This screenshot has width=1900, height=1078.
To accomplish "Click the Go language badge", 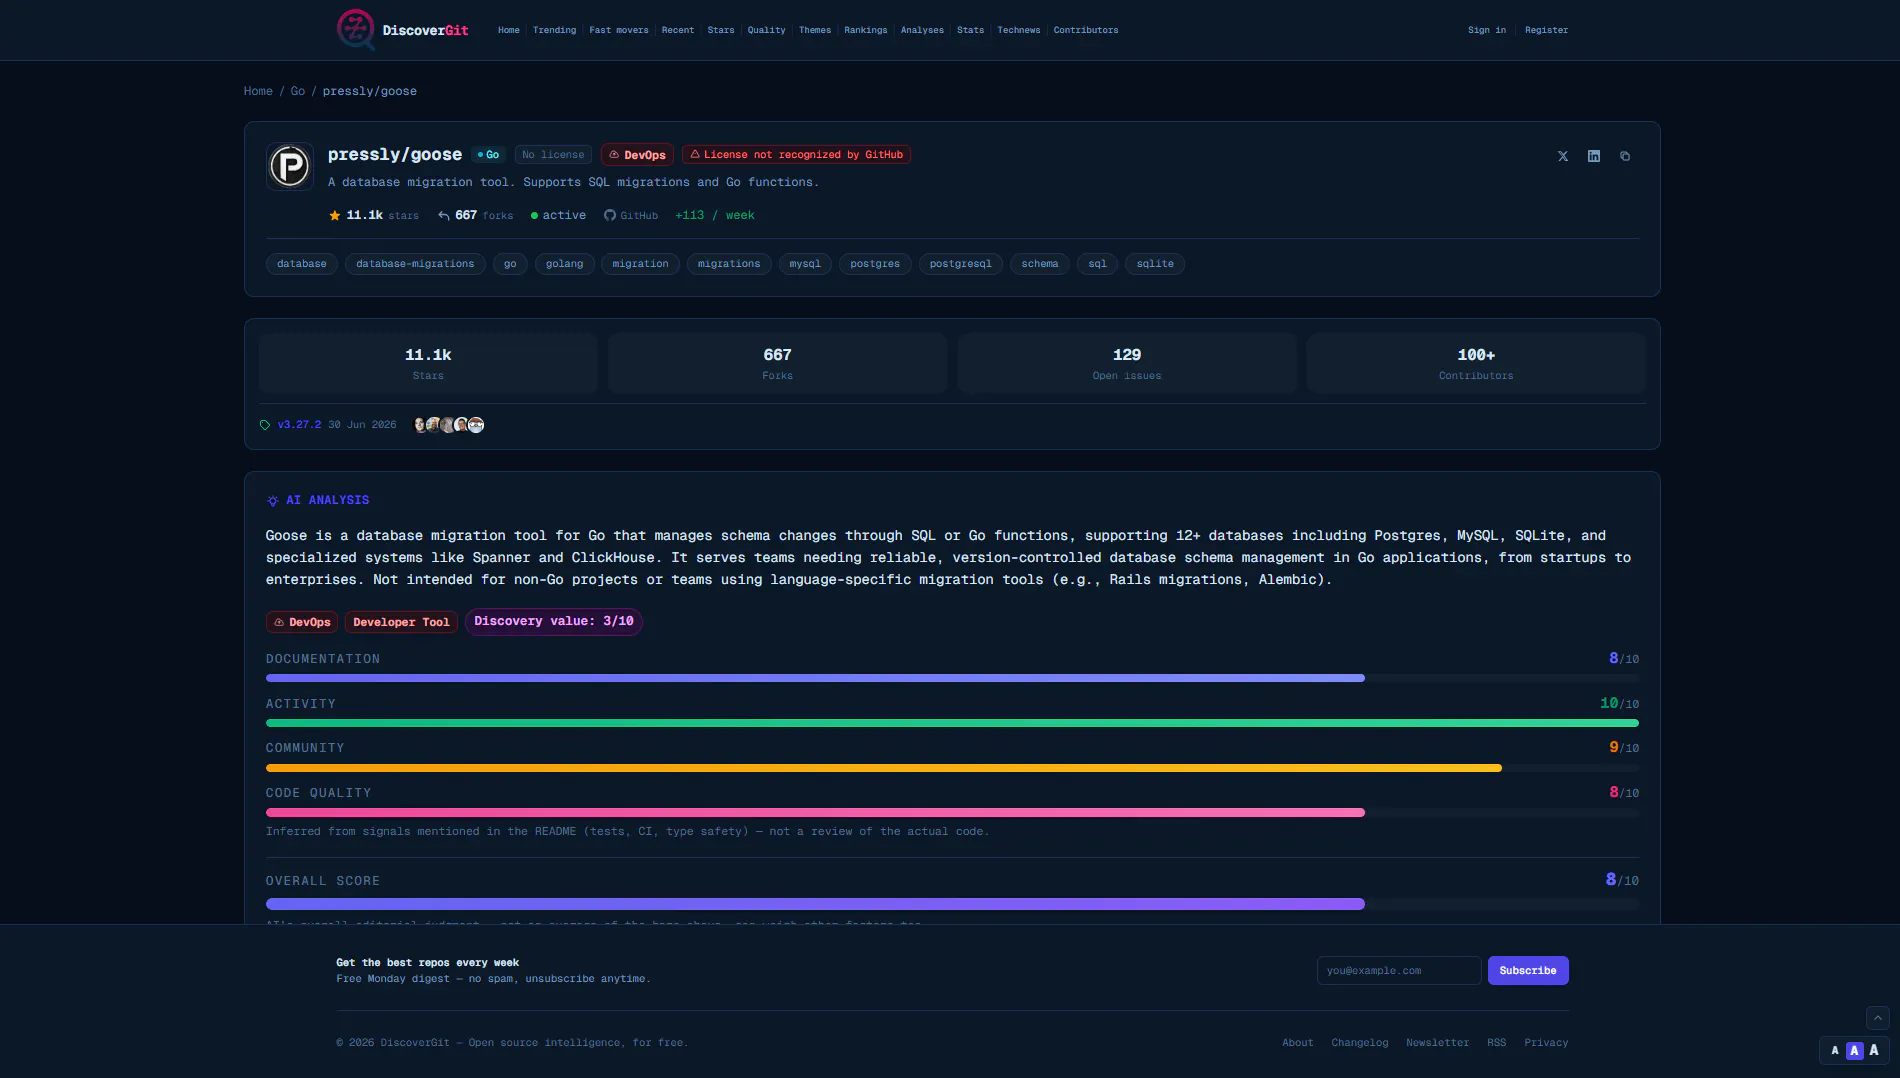I will [488, 155].
